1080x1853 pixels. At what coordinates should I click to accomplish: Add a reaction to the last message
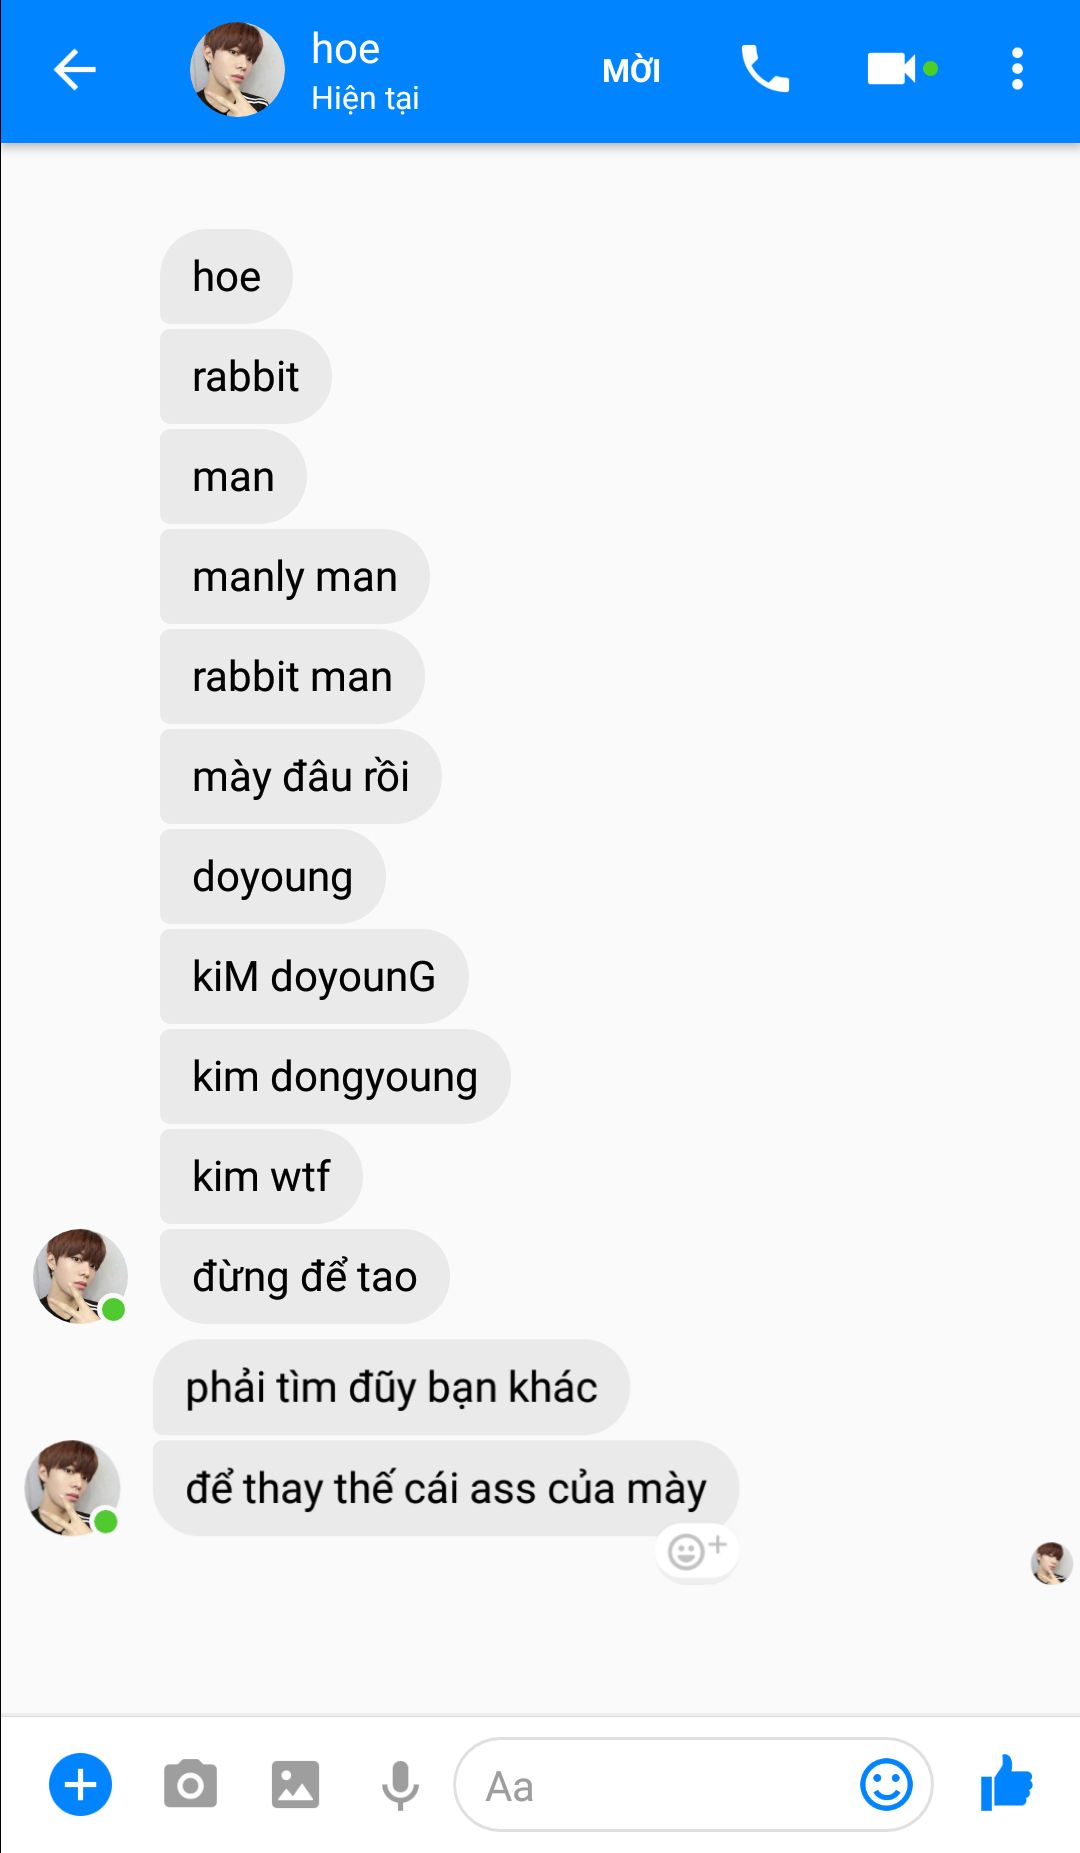697,1552
